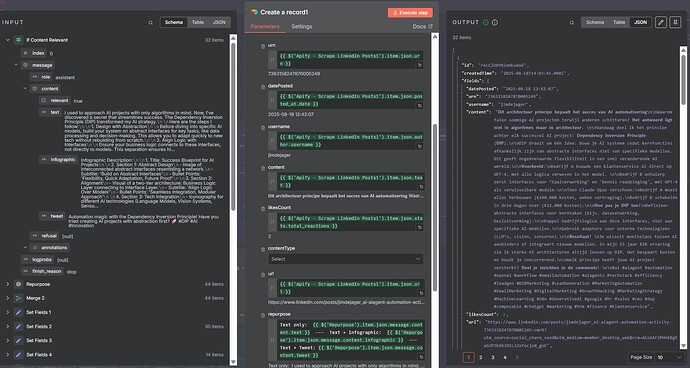The height and width of the screenshot is (368, 690).
Task: Click the Execute step button
Action: coord(410,13)
